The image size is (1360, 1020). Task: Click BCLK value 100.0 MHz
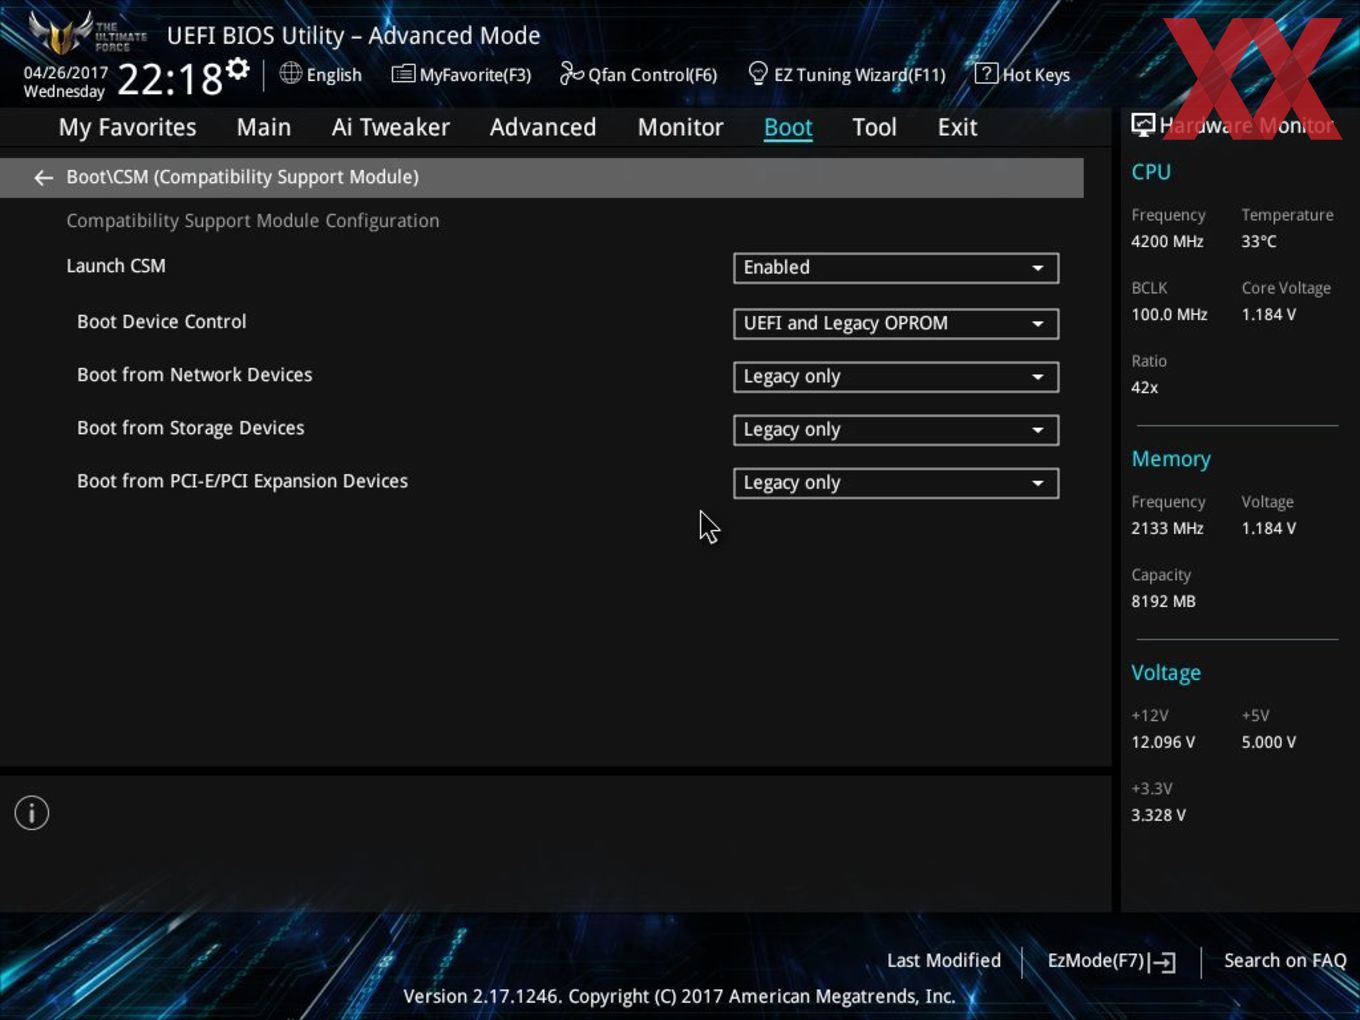[1169, 314]
